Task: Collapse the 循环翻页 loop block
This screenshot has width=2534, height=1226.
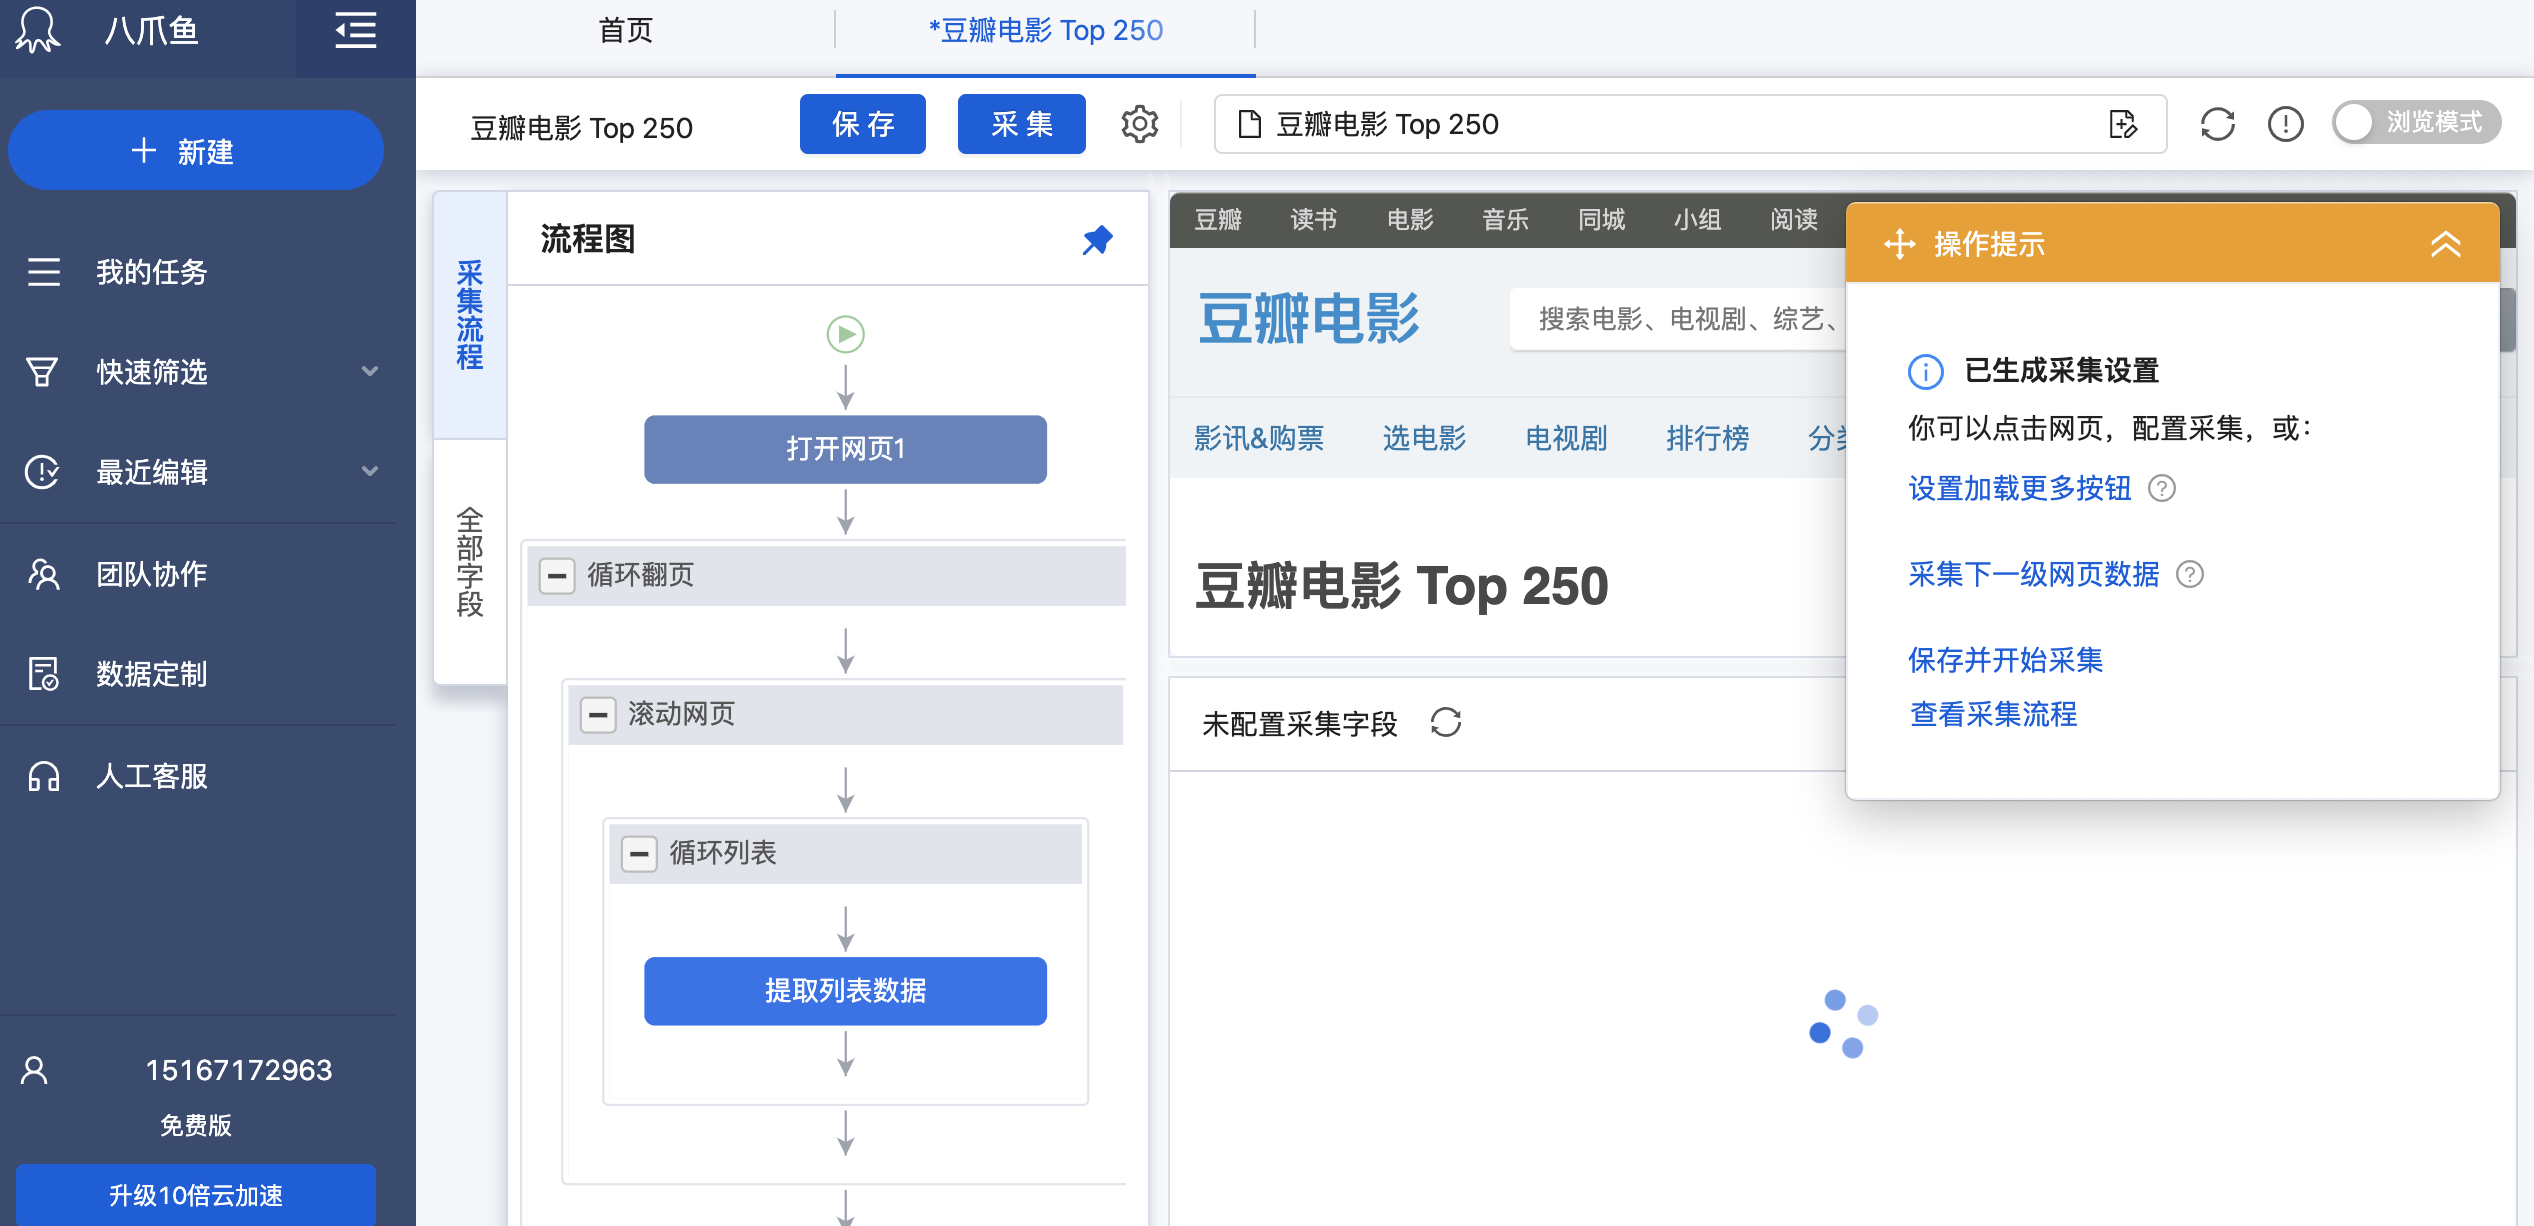Action: [557, 575]
